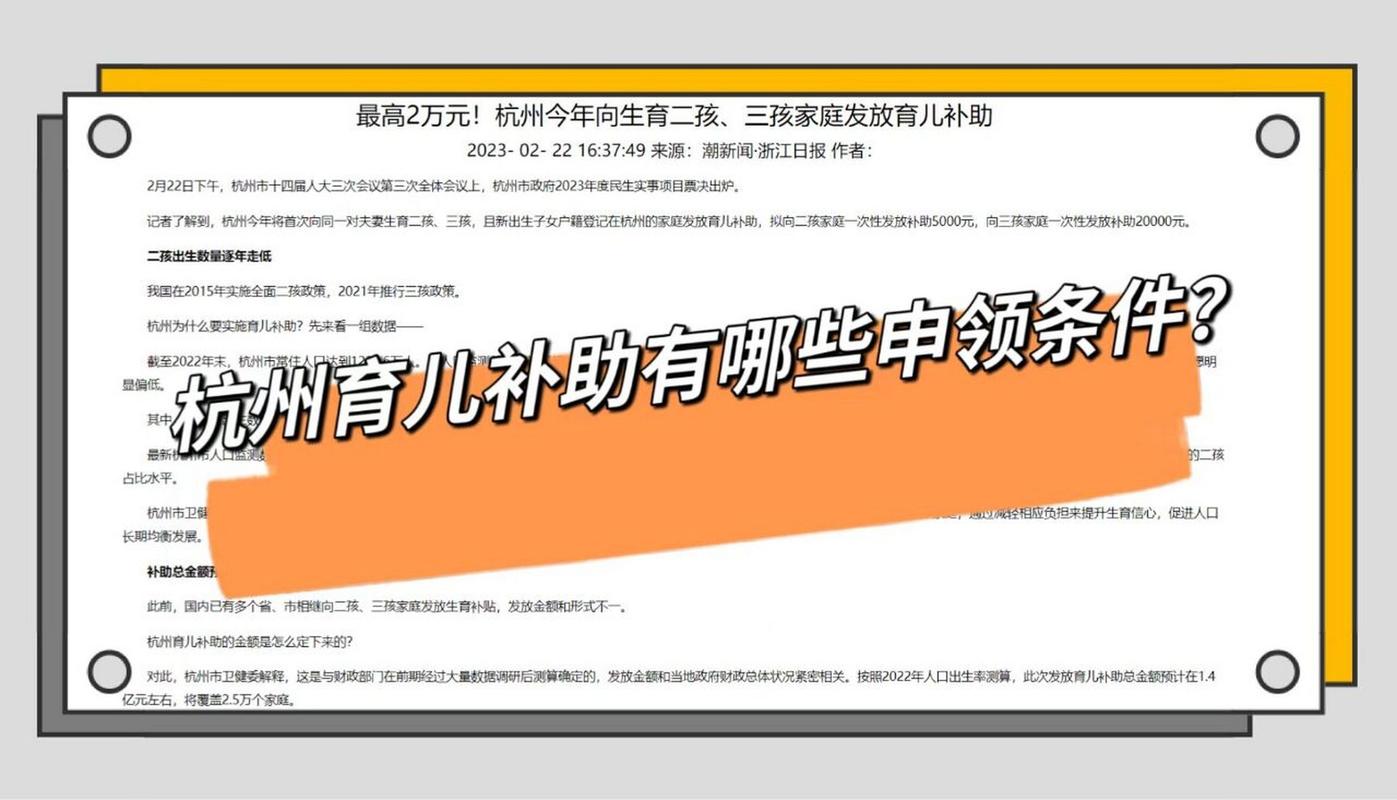Click the line beginning "此前，国内已有多个省、市相继"

(x=386, y=606)
